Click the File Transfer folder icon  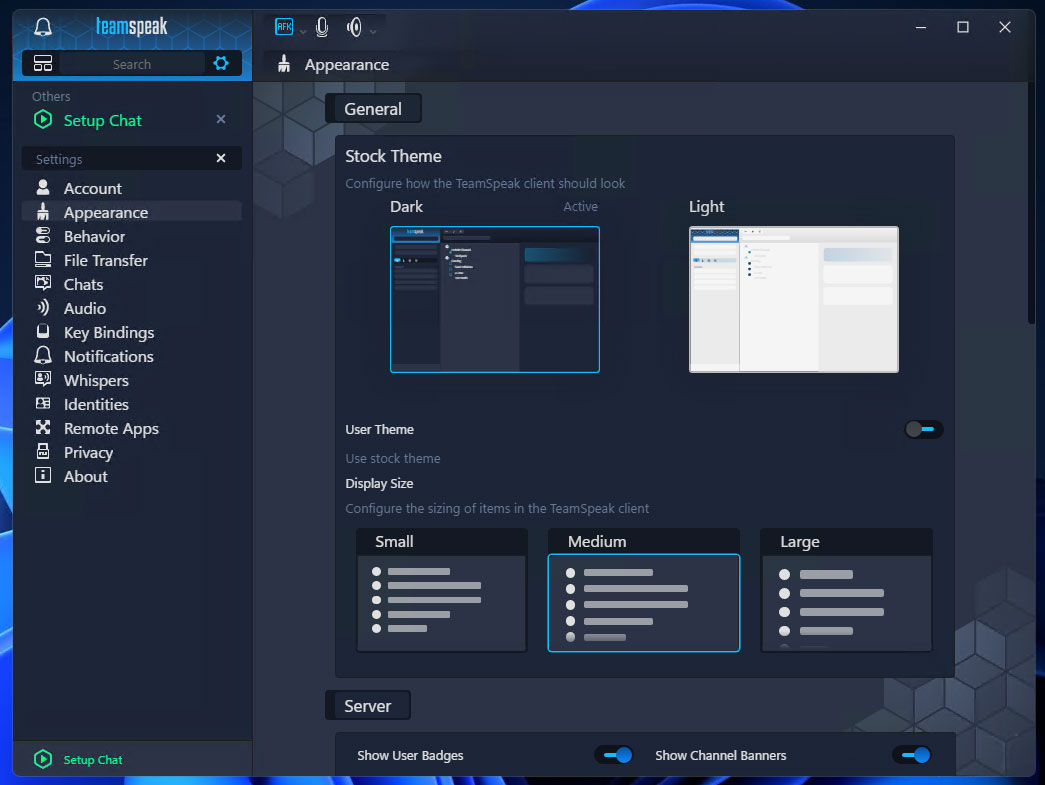[x=43, y=259]
